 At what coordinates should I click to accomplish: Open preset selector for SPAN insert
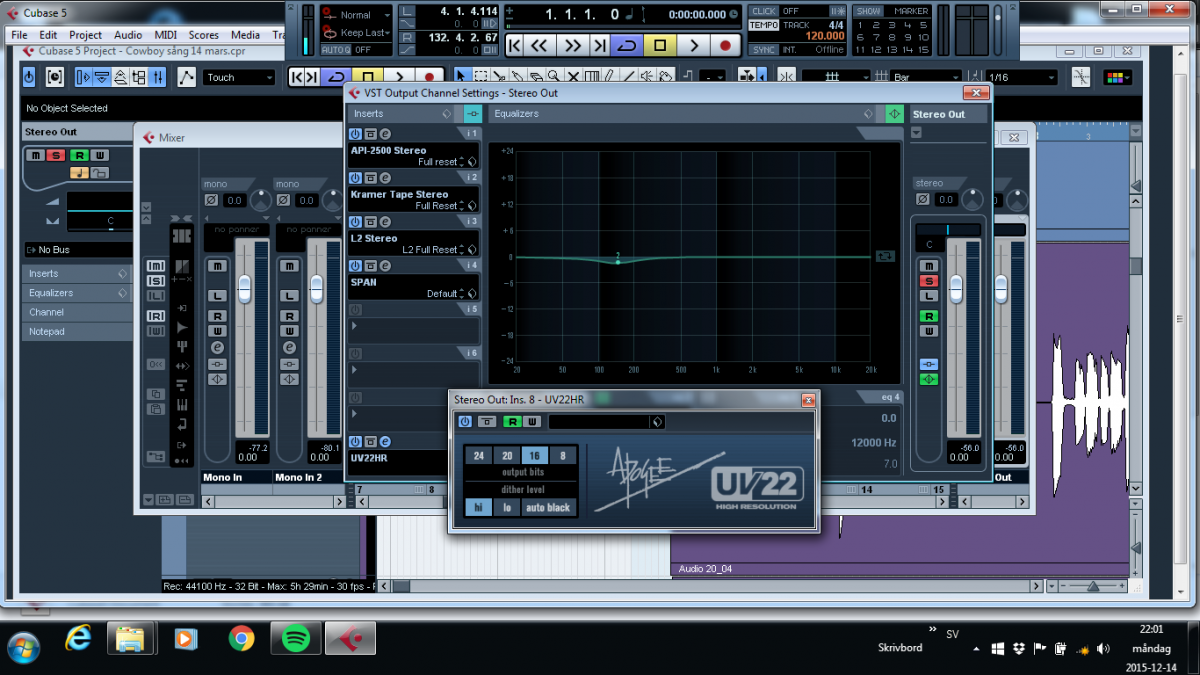click(471, 294)
